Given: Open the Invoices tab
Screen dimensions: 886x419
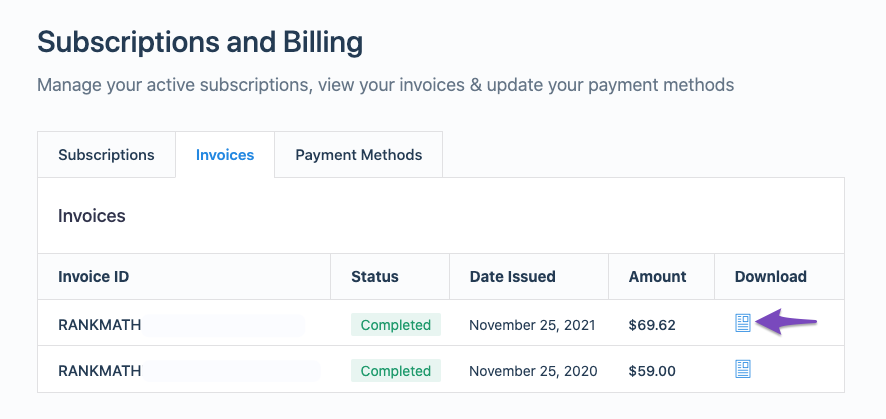Looking at the screenshot, I should coord(225,155).
